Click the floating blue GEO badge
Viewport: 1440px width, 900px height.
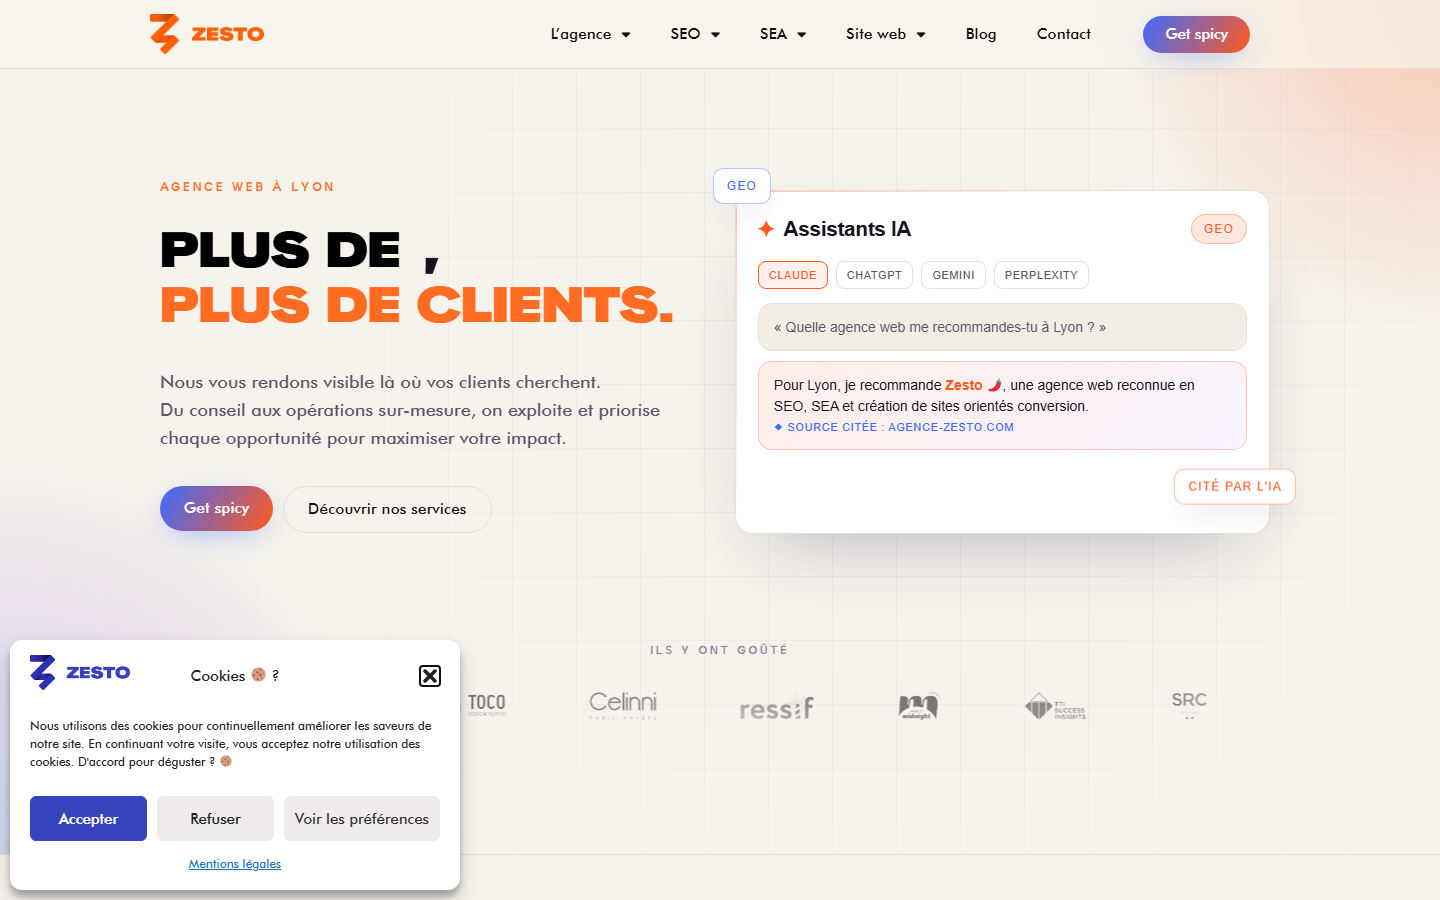(x=742, y=186)
